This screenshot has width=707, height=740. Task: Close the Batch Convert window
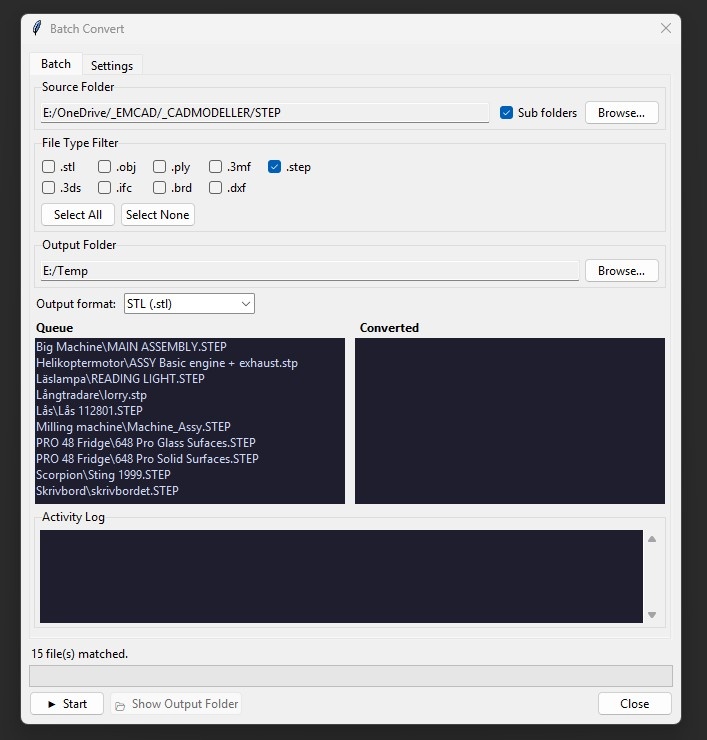coord(666,29)
